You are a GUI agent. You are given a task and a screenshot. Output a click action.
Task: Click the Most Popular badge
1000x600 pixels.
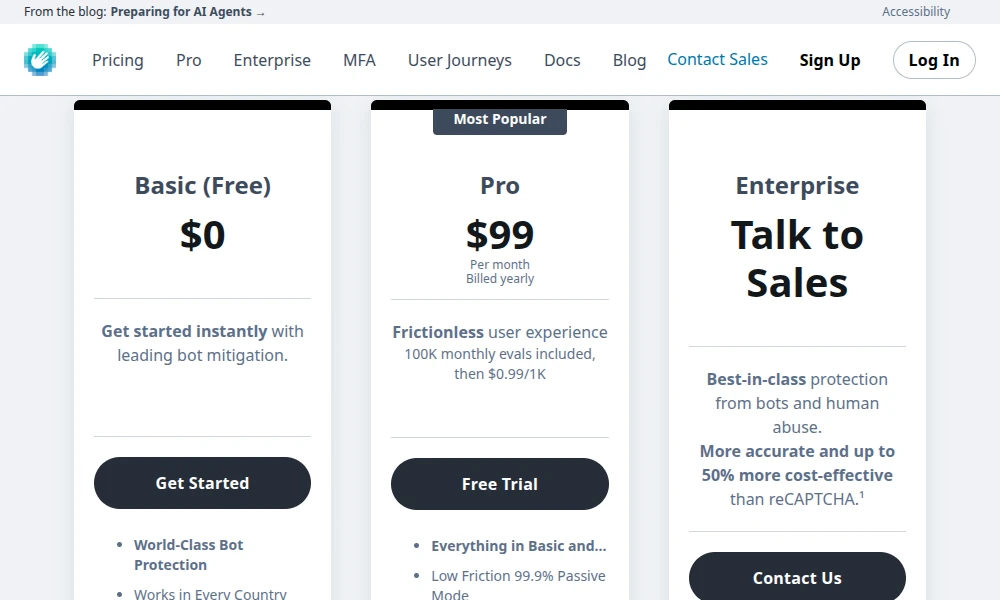(500, 119)
